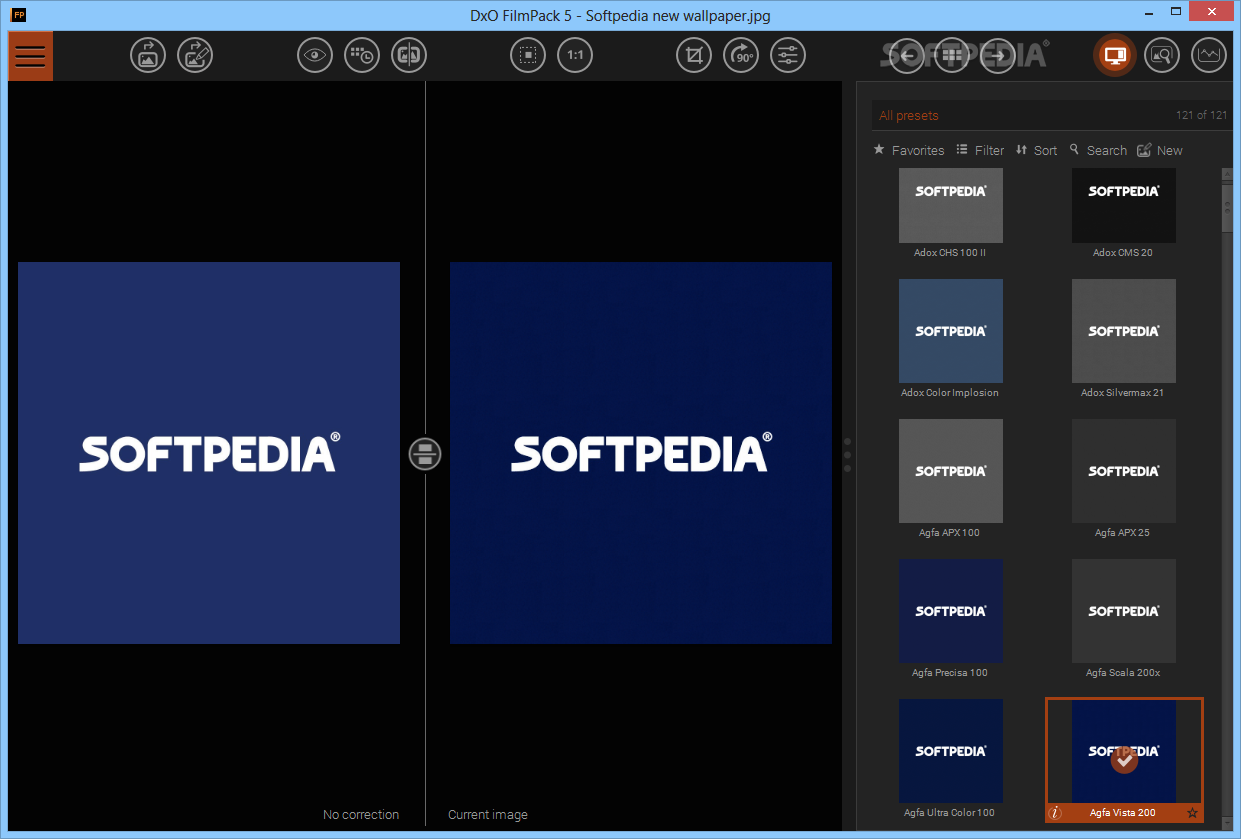Click the "121 of 121" preset counter
Screen dimensions: 1241x839
pos(1202,116)
